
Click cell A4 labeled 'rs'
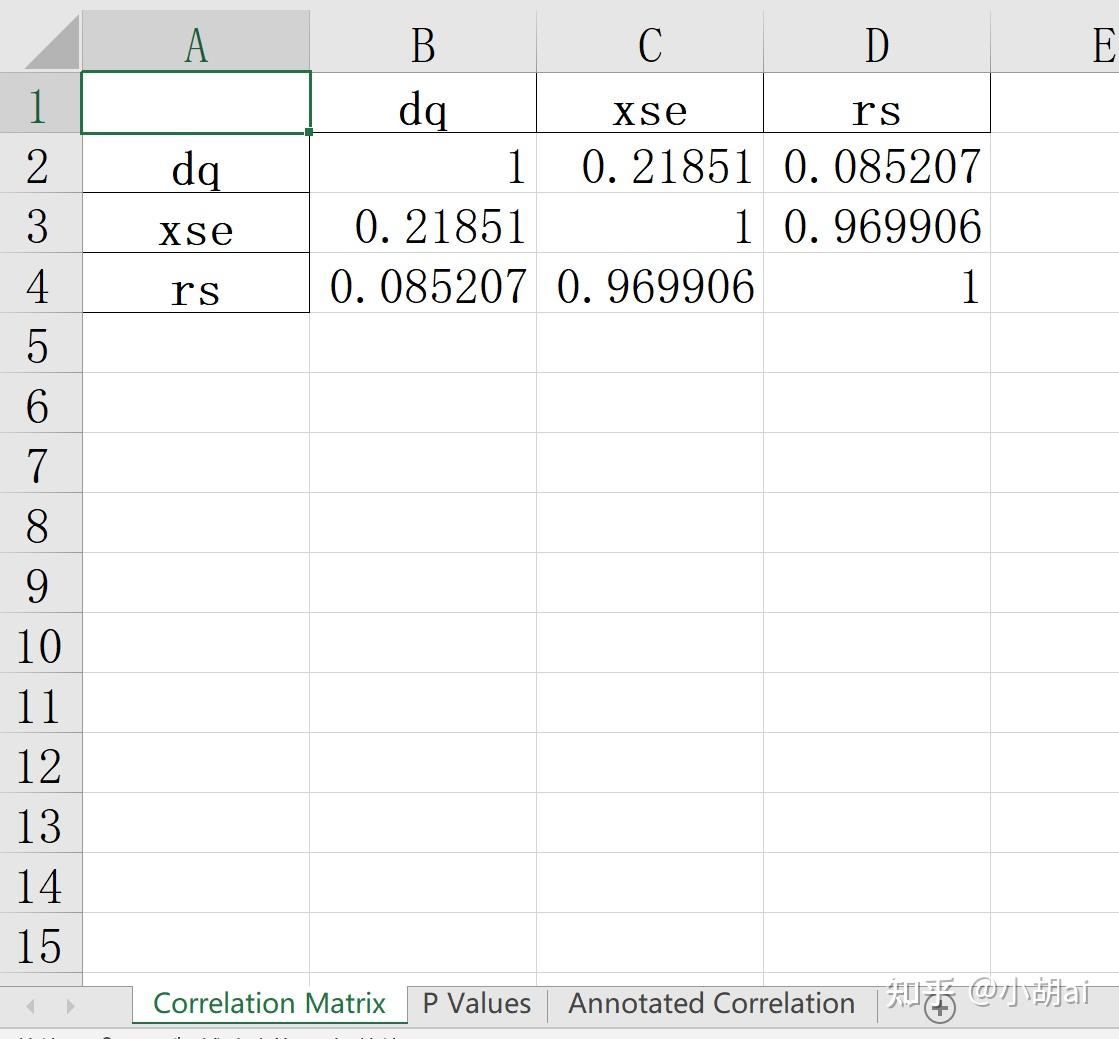point(196,283)
